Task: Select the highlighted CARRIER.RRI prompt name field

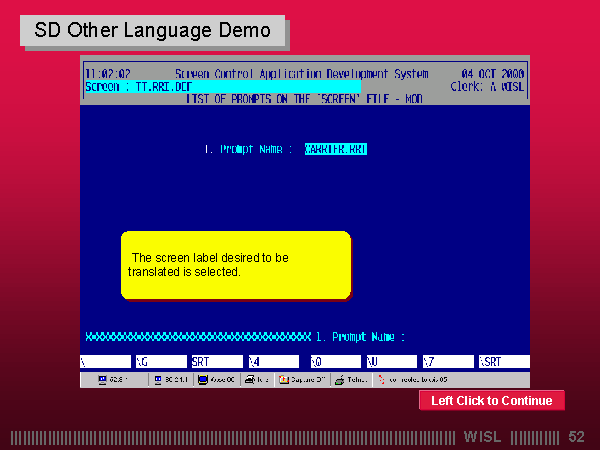Action: pyautogui.click(x=337, y=149)
